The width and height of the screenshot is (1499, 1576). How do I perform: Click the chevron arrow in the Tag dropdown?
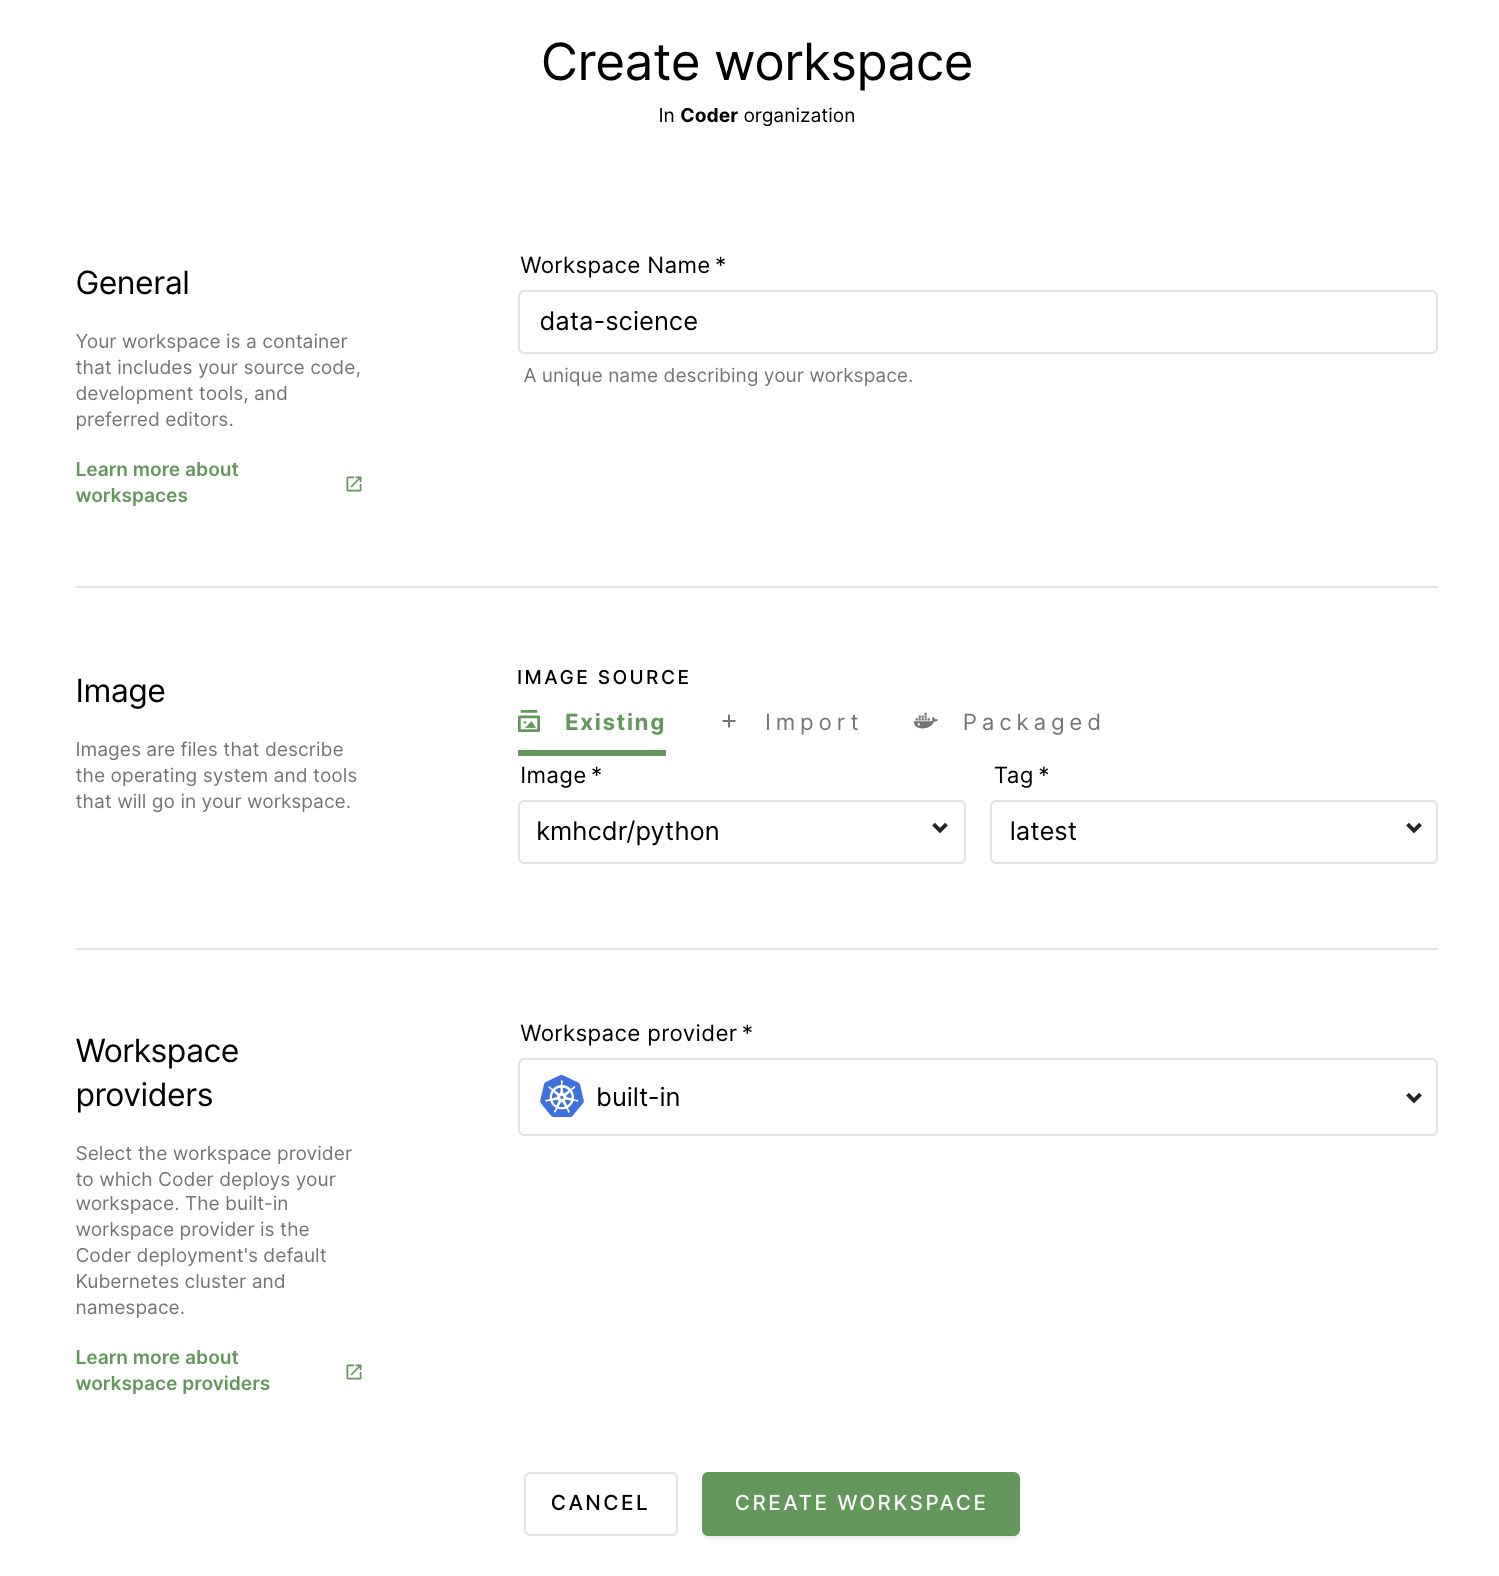(1414, 828)
